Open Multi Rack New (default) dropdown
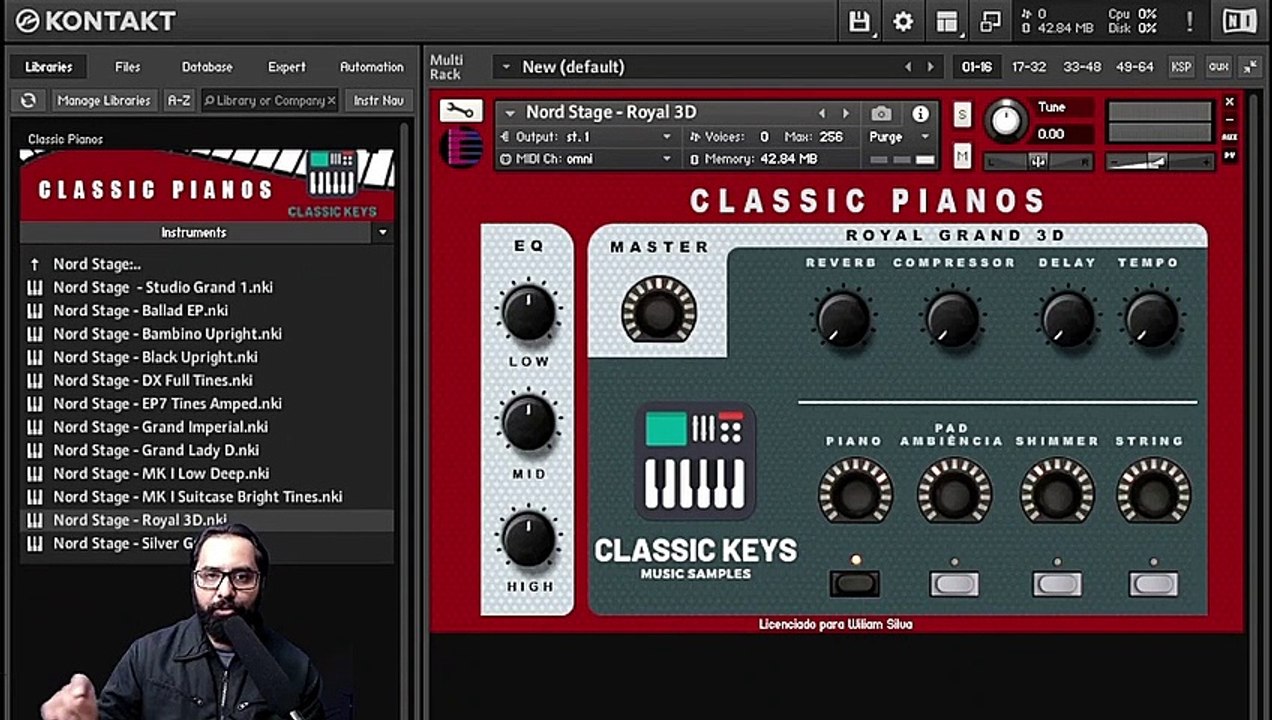The image size is (1272, 720). [719, 67]
